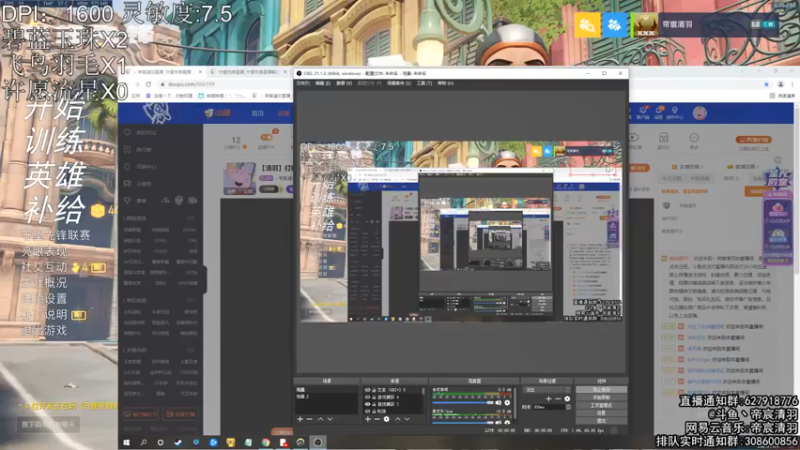Add a transition with the transitions plus icon
Image resolution: width=800 pixels, height=450 pixels.
coord(548,399)
